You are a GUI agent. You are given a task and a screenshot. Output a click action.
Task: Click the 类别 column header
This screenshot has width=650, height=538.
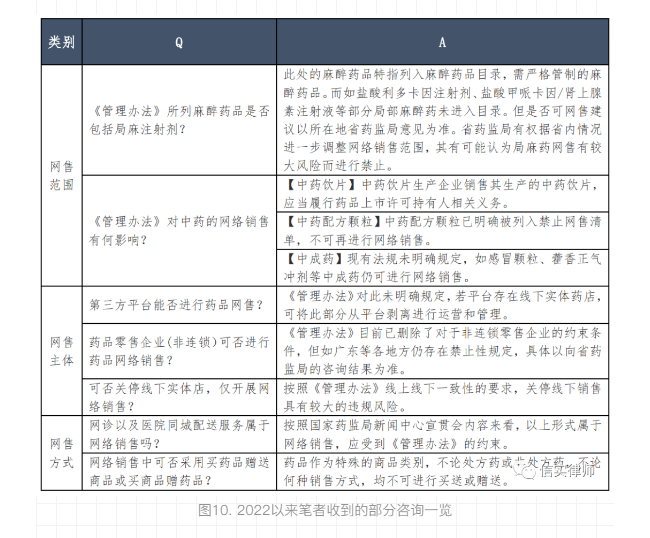(x=62, y=42)
